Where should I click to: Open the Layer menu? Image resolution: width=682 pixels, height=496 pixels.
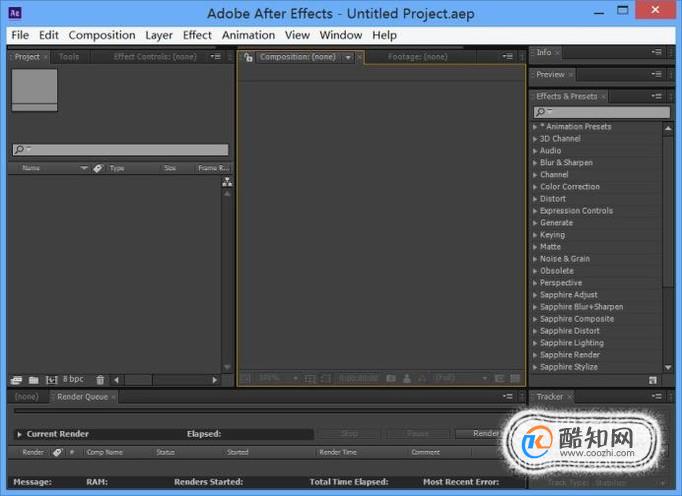(x=159, y=35)
